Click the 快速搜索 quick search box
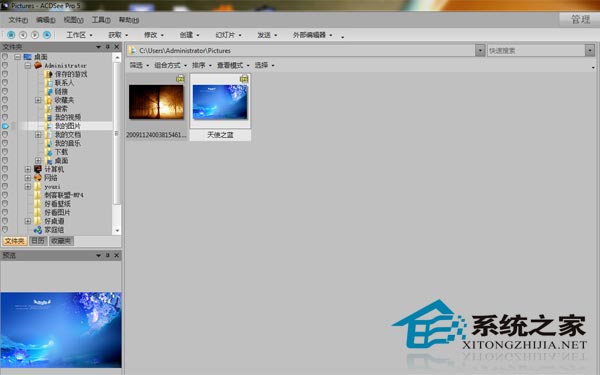 pyautogui.click(x=536, y=50)
